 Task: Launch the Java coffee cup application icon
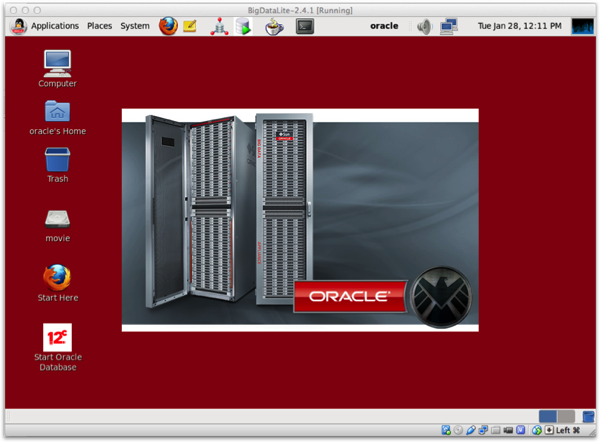[274, 27]
